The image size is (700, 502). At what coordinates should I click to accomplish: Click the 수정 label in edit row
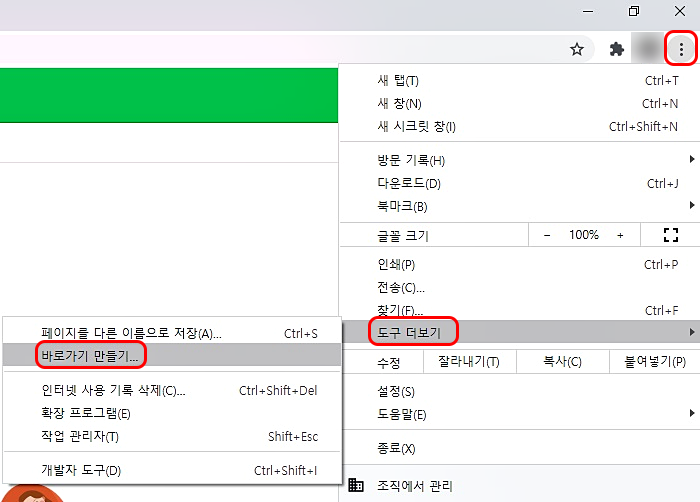click(x=388, y=362)
